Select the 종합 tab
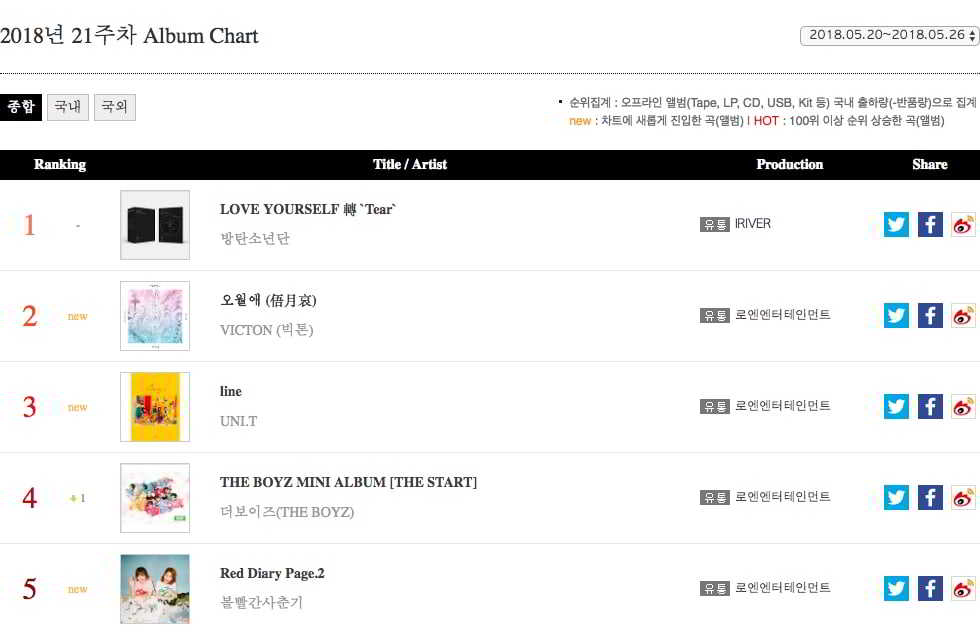 pyautogui.click(x=21, y=107)
